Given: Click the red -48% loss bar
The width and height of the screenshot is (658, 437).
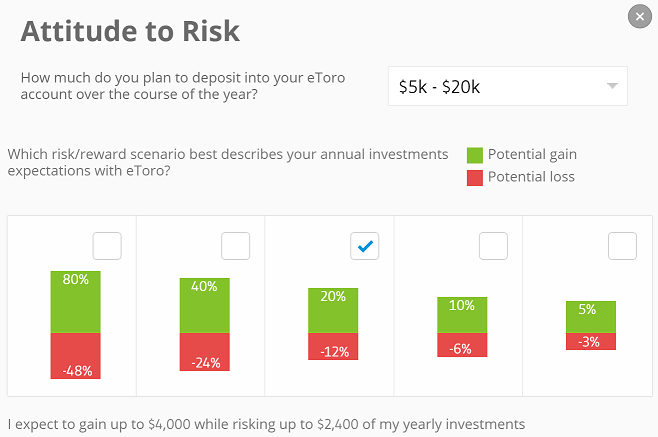Looking at the screenshot, I should (76, 356).
